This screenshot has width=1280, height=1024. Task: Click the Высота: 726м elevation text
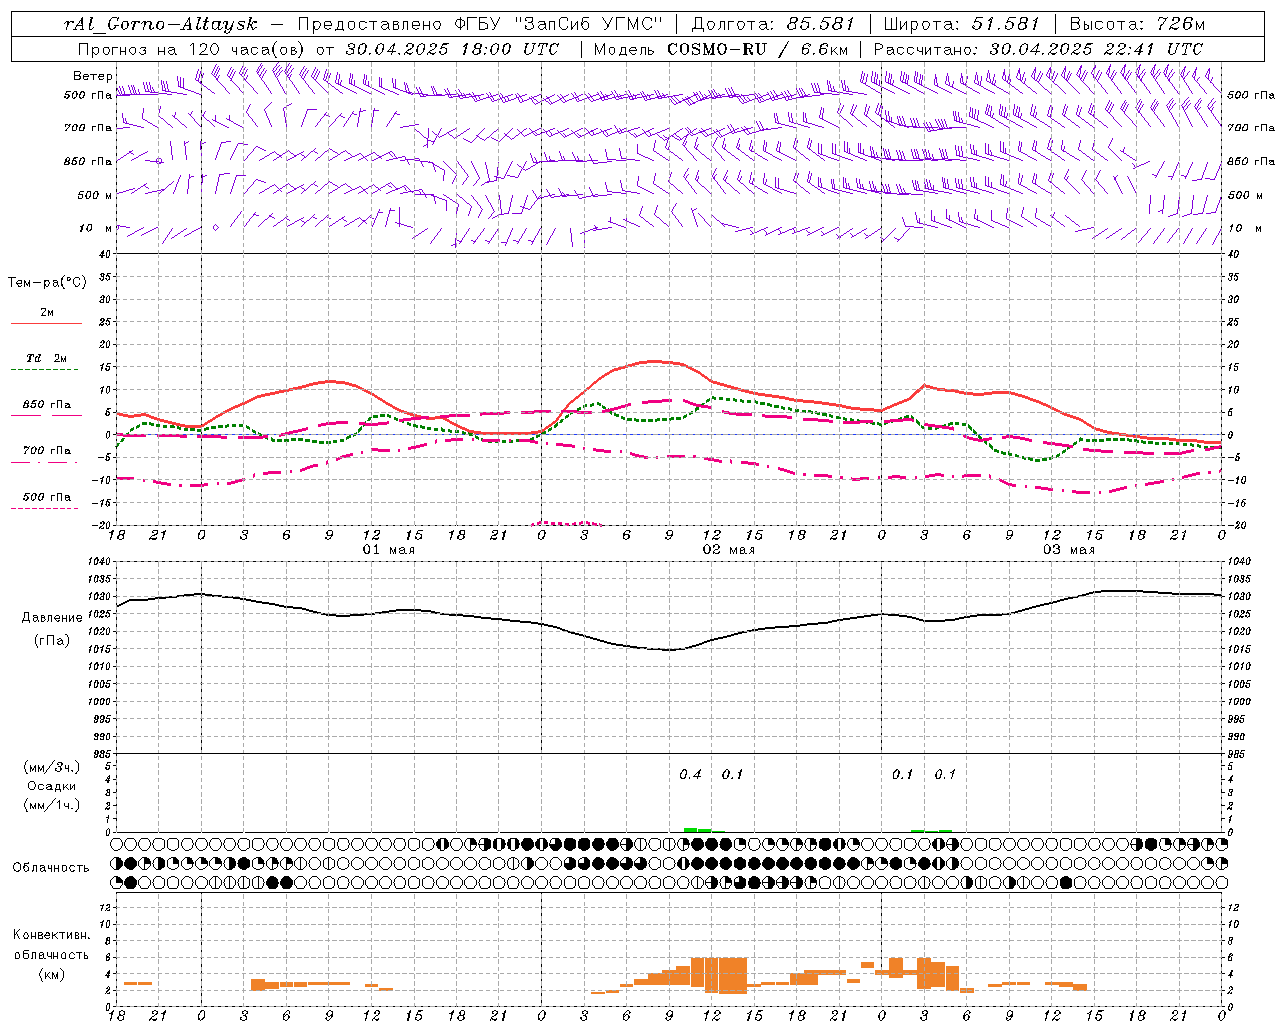click(1137, 24)
